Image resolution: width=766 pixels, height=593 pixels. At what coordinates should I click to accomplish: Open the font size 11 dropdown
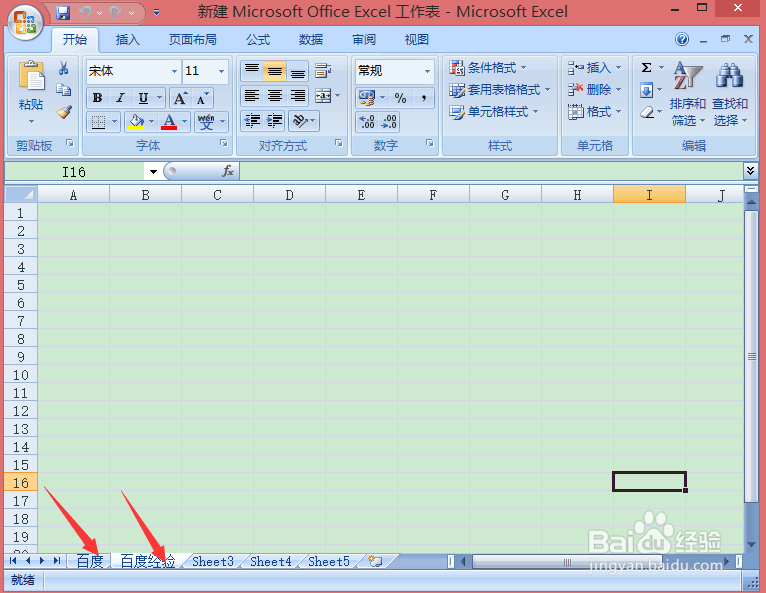[x=221, y=71]
